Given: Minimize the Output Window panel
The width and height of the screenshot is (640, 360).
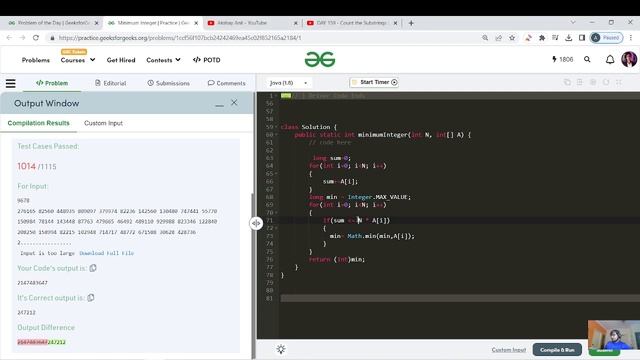Looking at the screenshot, I should pos(219,104).
